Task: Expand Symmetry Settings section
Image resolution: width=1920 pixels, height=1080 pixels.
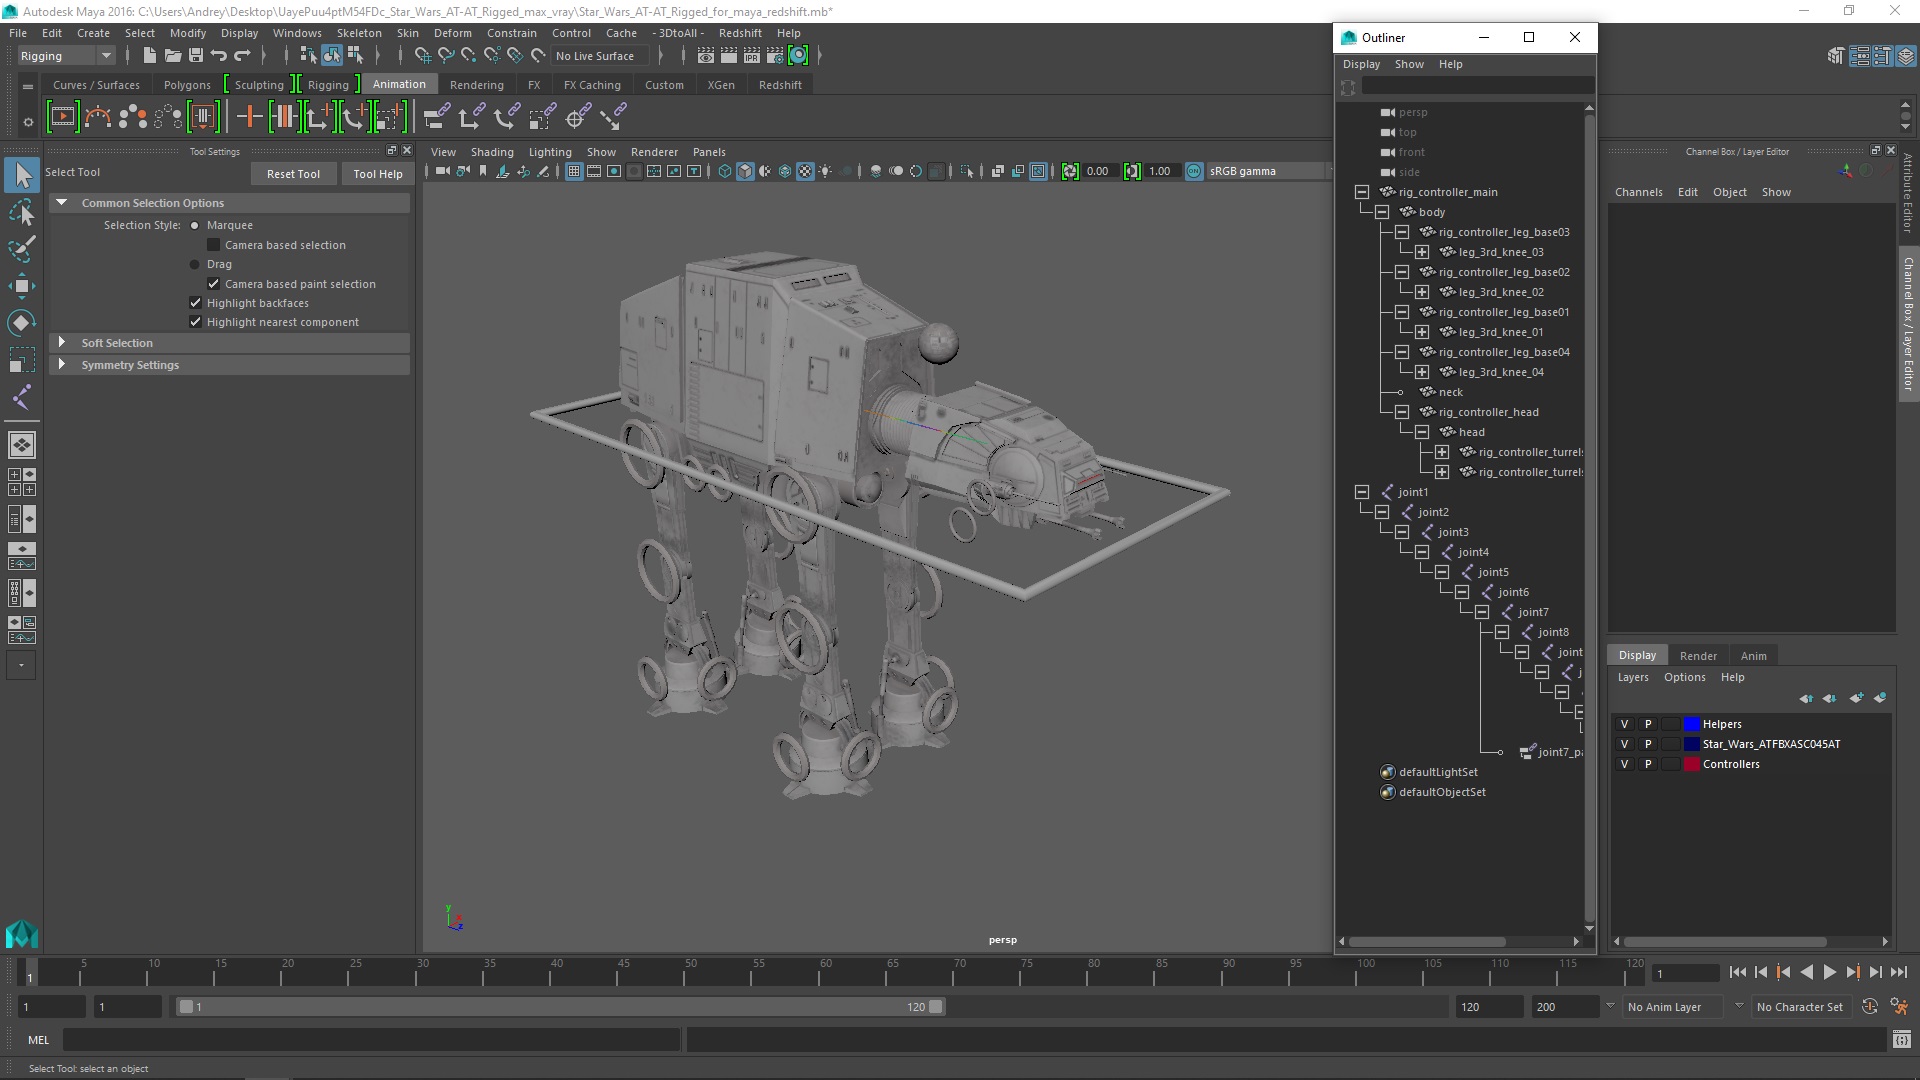Action: point(62,365)
